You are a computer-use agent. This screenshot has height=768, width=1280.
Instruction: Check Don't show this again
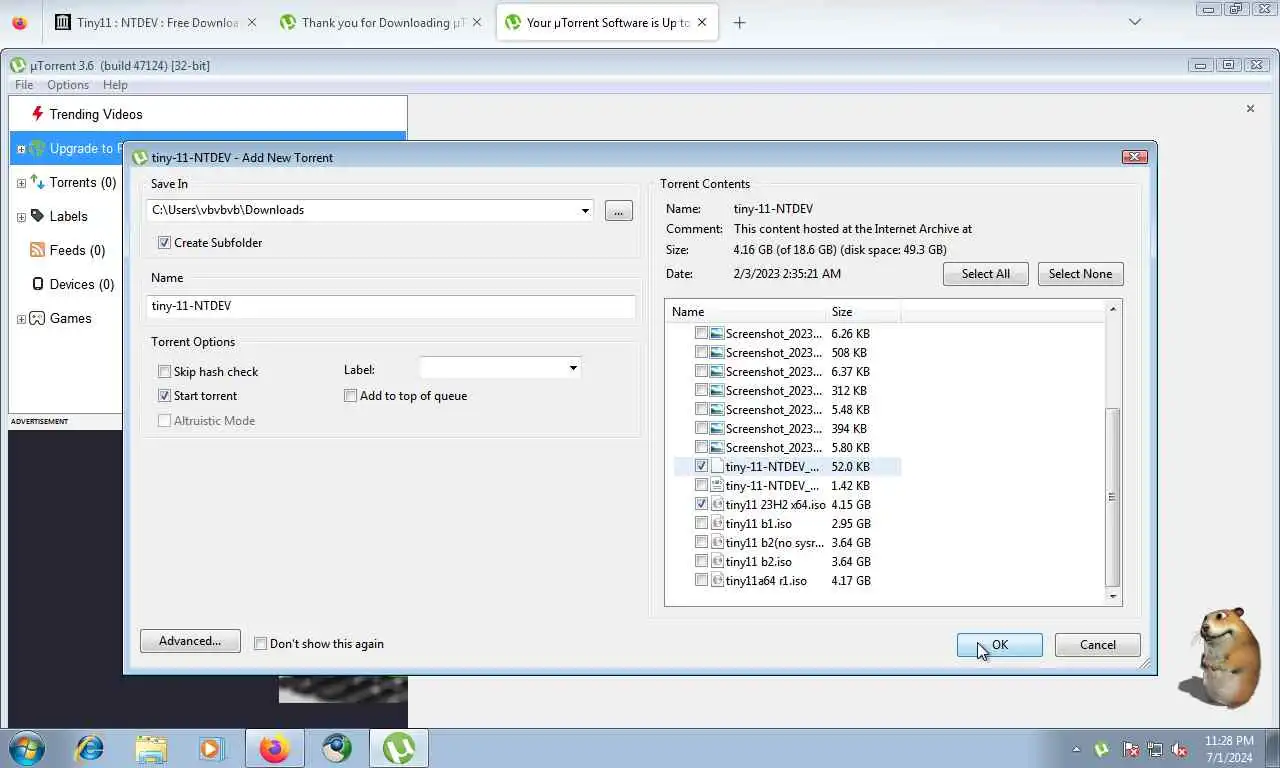(260, 644)
